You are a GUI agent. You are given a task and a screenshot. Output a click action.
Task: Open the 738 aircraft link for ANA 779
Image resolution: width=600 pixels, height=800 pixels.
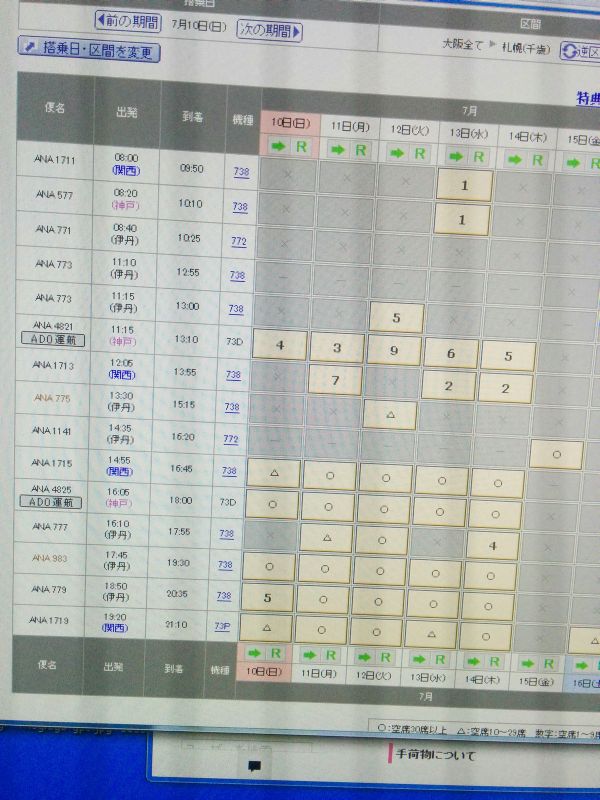223,595
